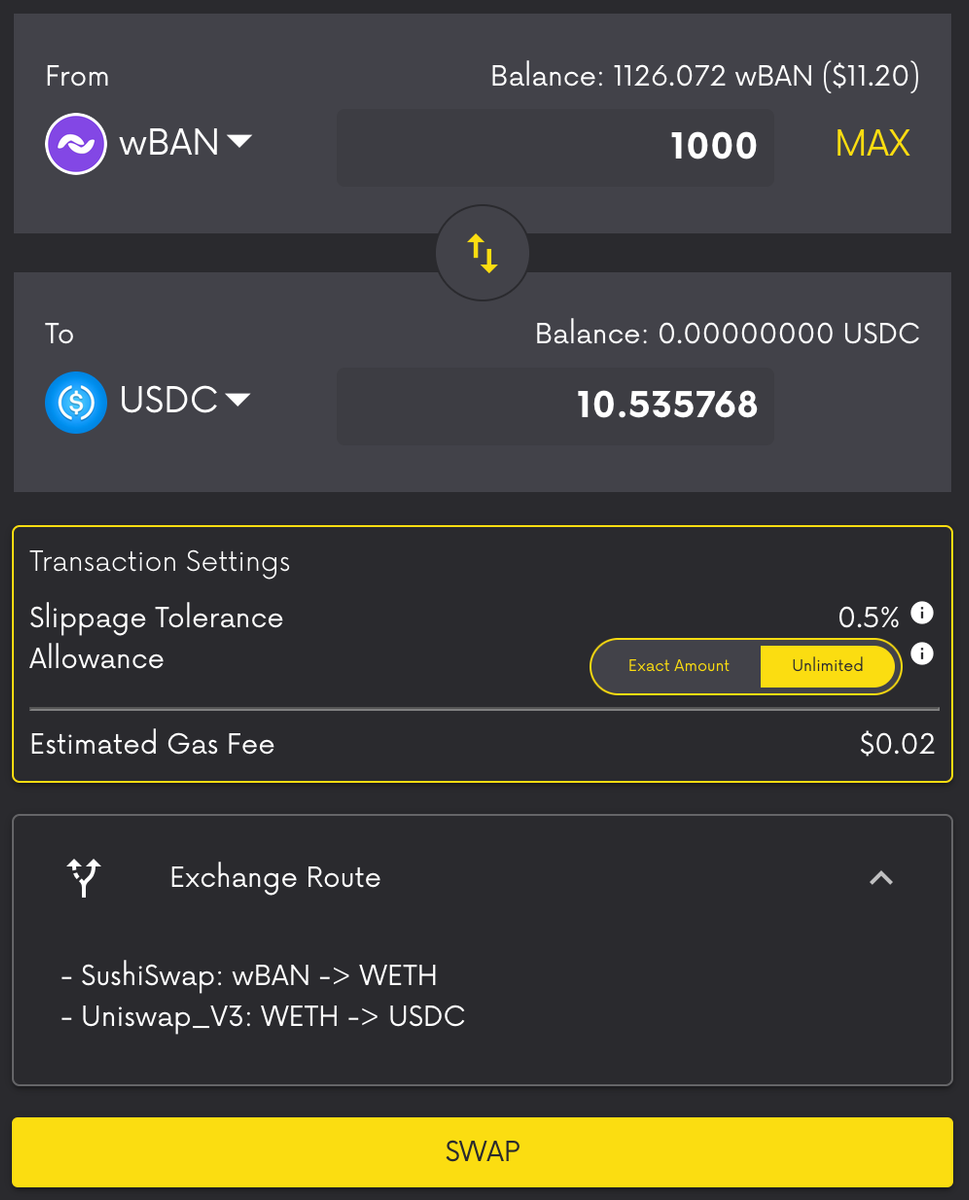This screenshot has width=969, height=1200.
Task: Click the 1000 wBAN amount field
Action: coord(555,148)
